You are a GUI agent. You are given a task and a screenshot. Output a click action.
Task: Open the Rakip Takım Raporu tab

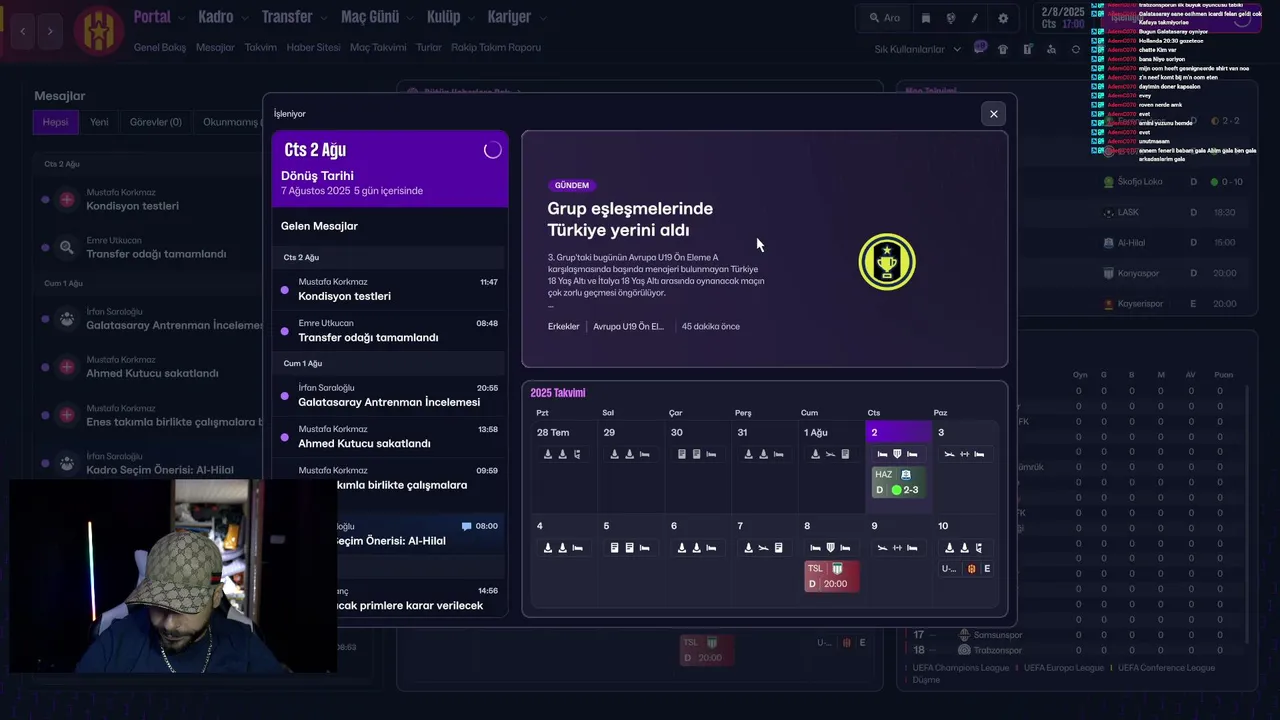pos(496,47)
